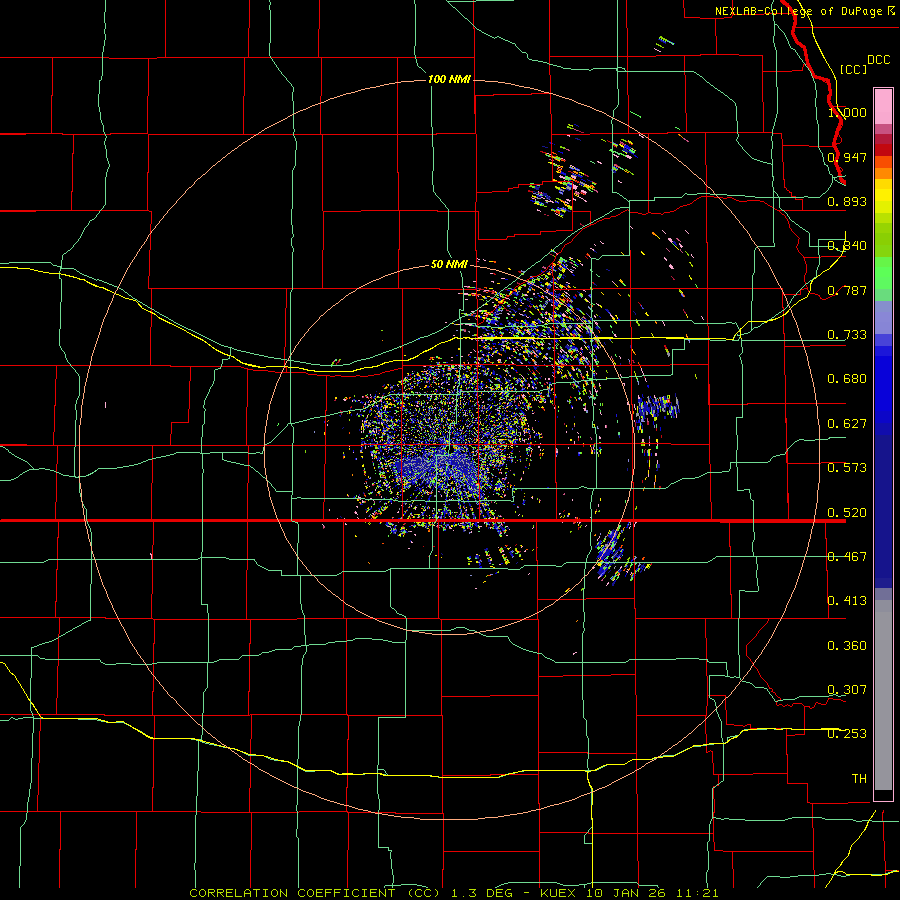
Task: Click the CORRELATION COEFFICIENT (CC) caption text
Action: (x=315, y=893)
